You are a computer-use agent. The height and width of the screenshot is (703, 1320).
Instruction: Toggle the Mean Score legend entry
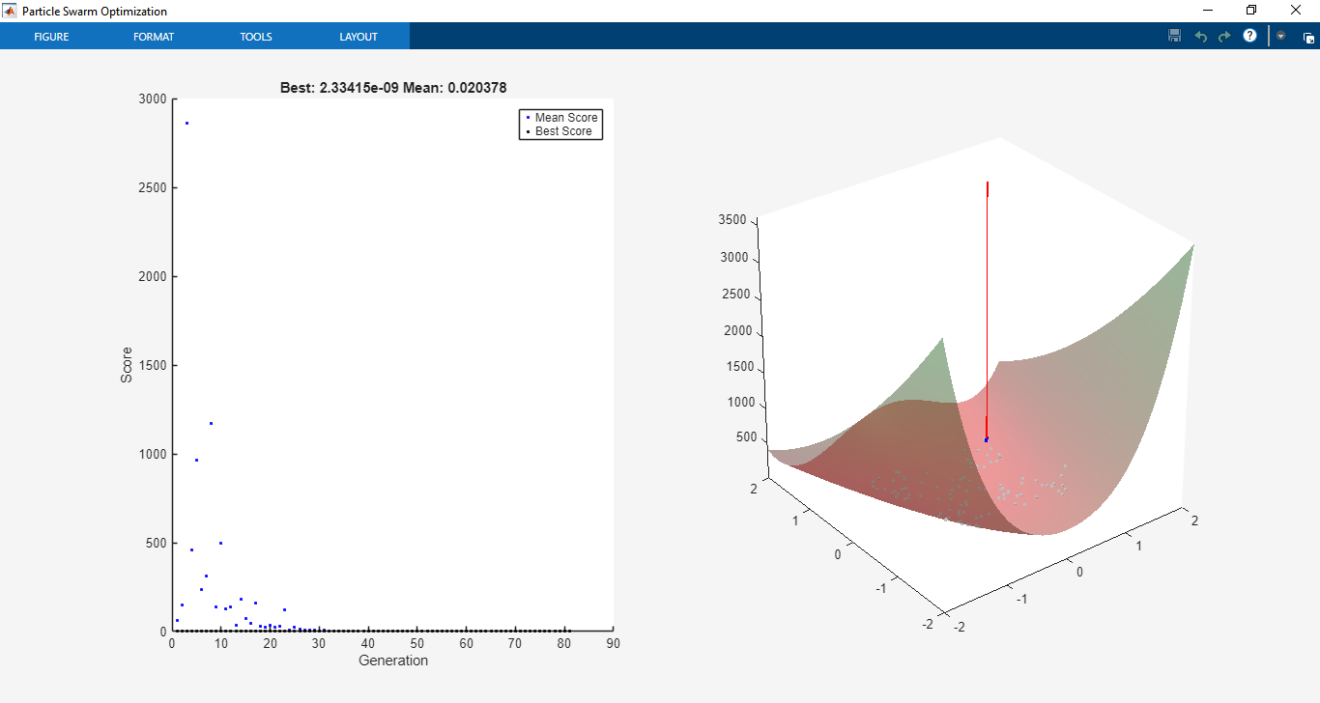click(565, 117)
